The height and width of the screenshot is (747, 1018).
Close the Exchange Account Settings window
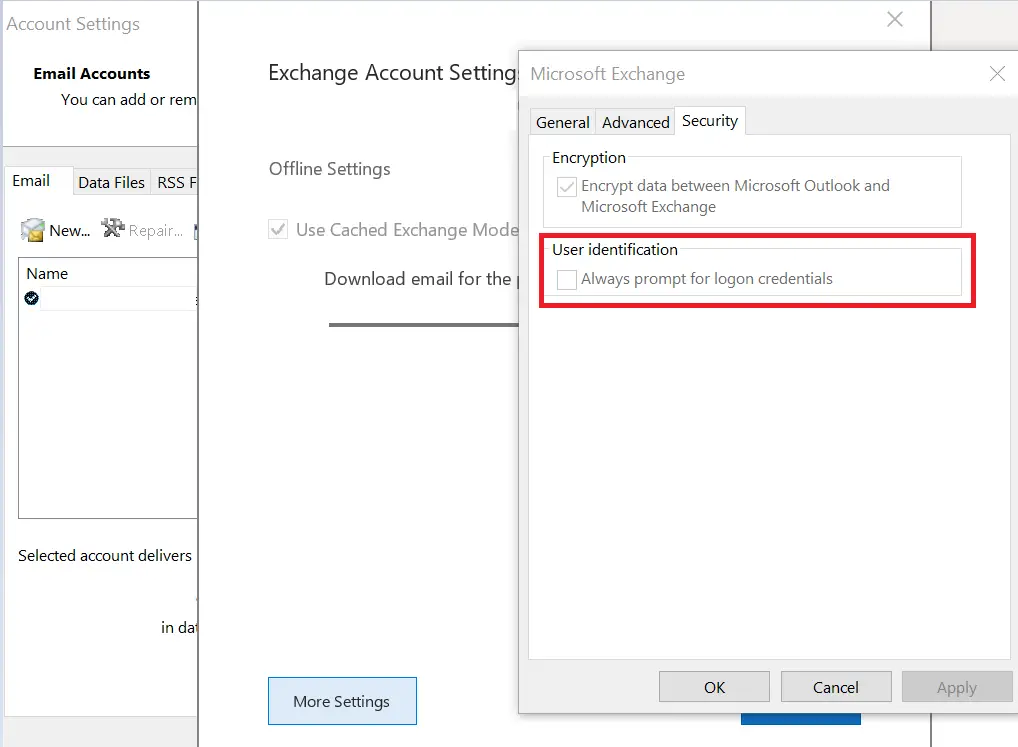[x=895, y=19]
